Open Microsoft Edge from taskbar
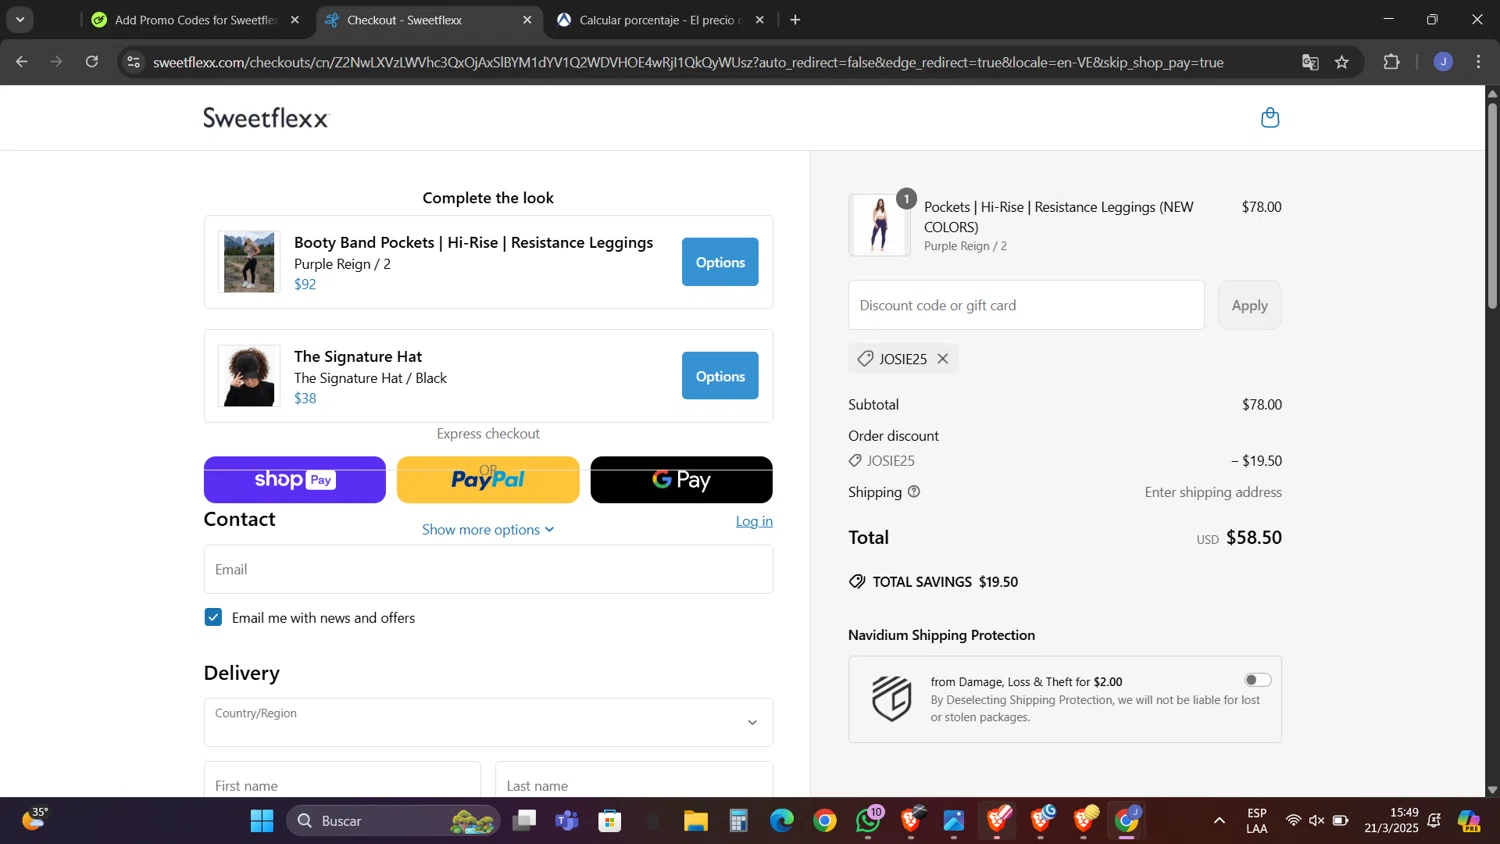 point(782,821)
